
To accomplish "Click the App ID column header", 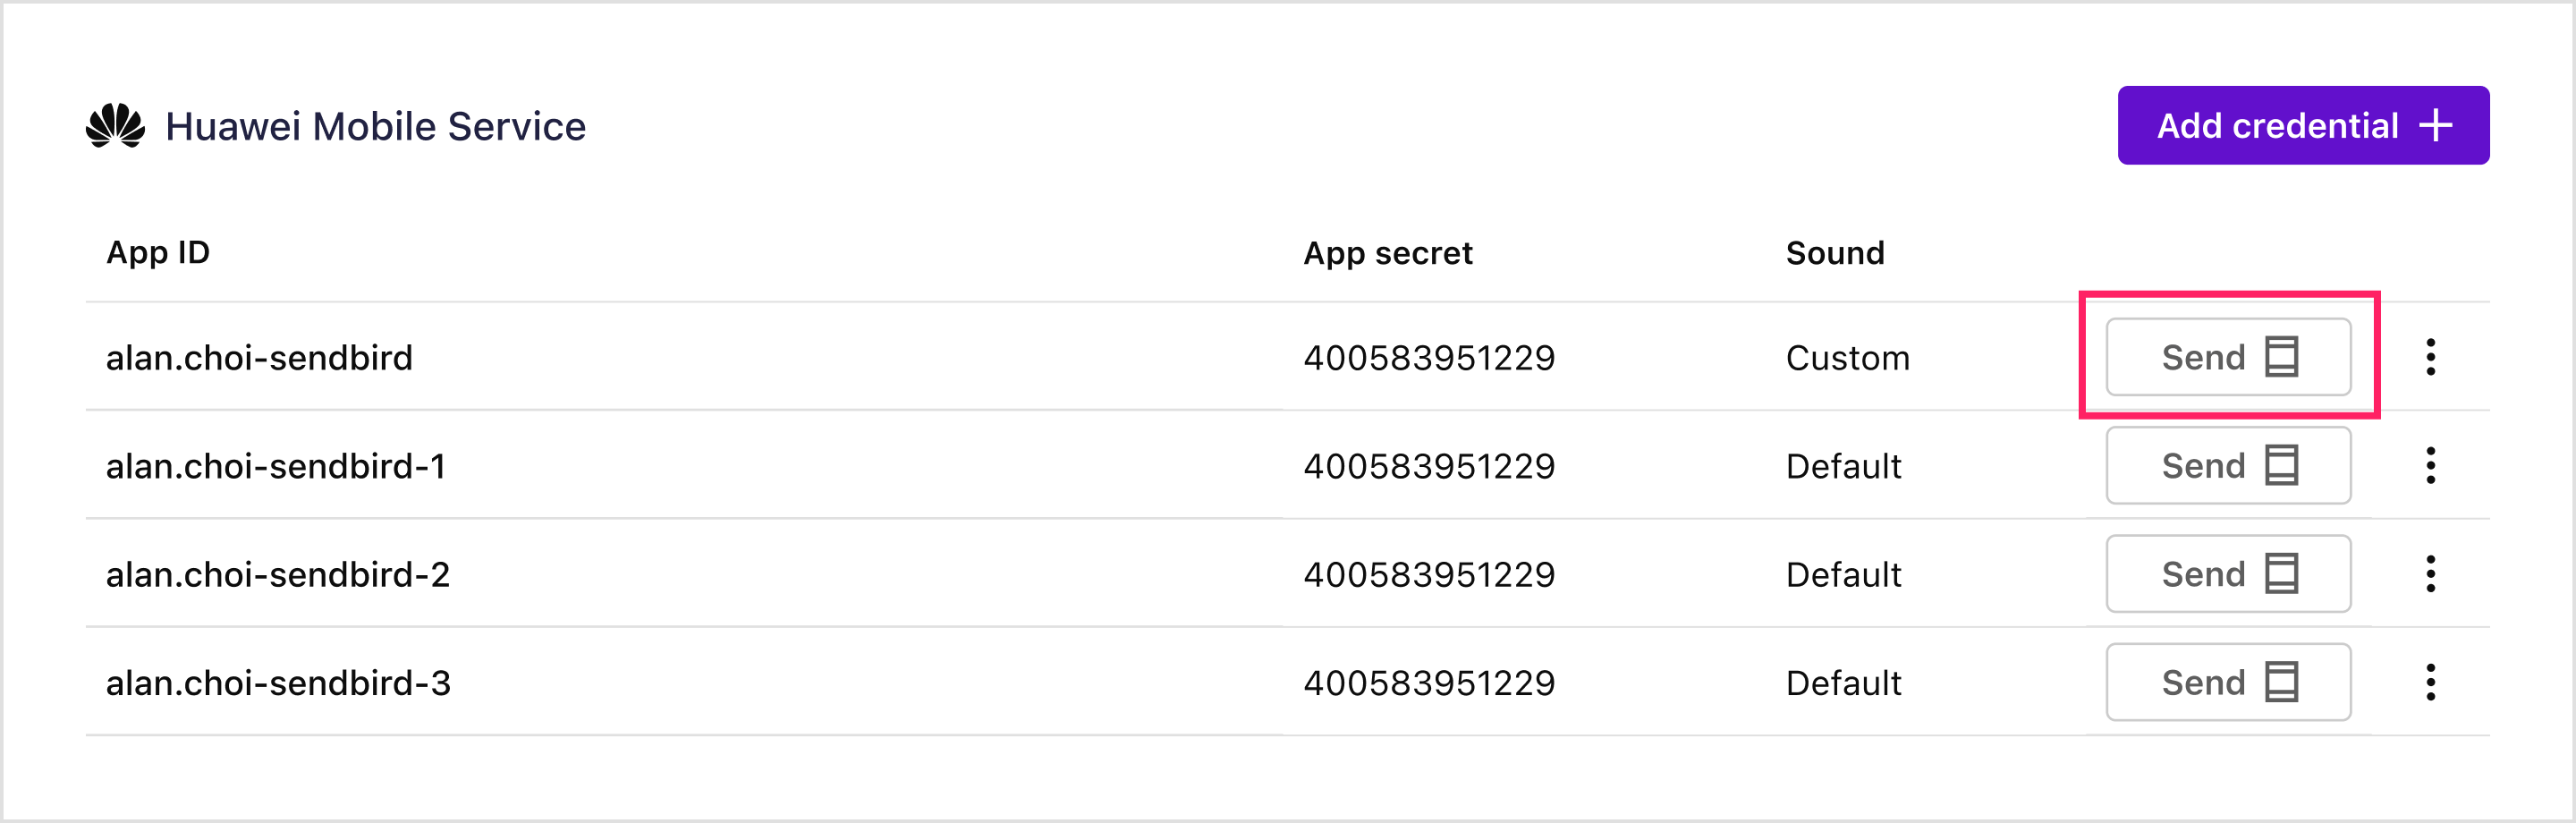I will tap(158, 252).
